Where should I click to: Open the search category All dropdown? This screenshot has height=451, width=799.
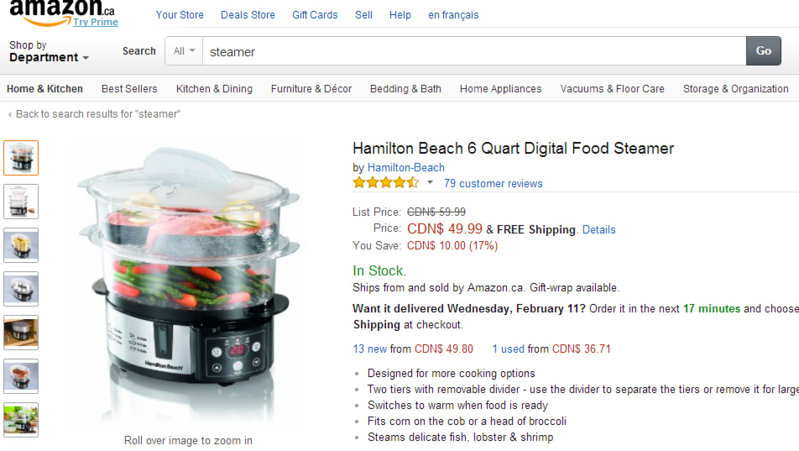[x=184, y=51]
